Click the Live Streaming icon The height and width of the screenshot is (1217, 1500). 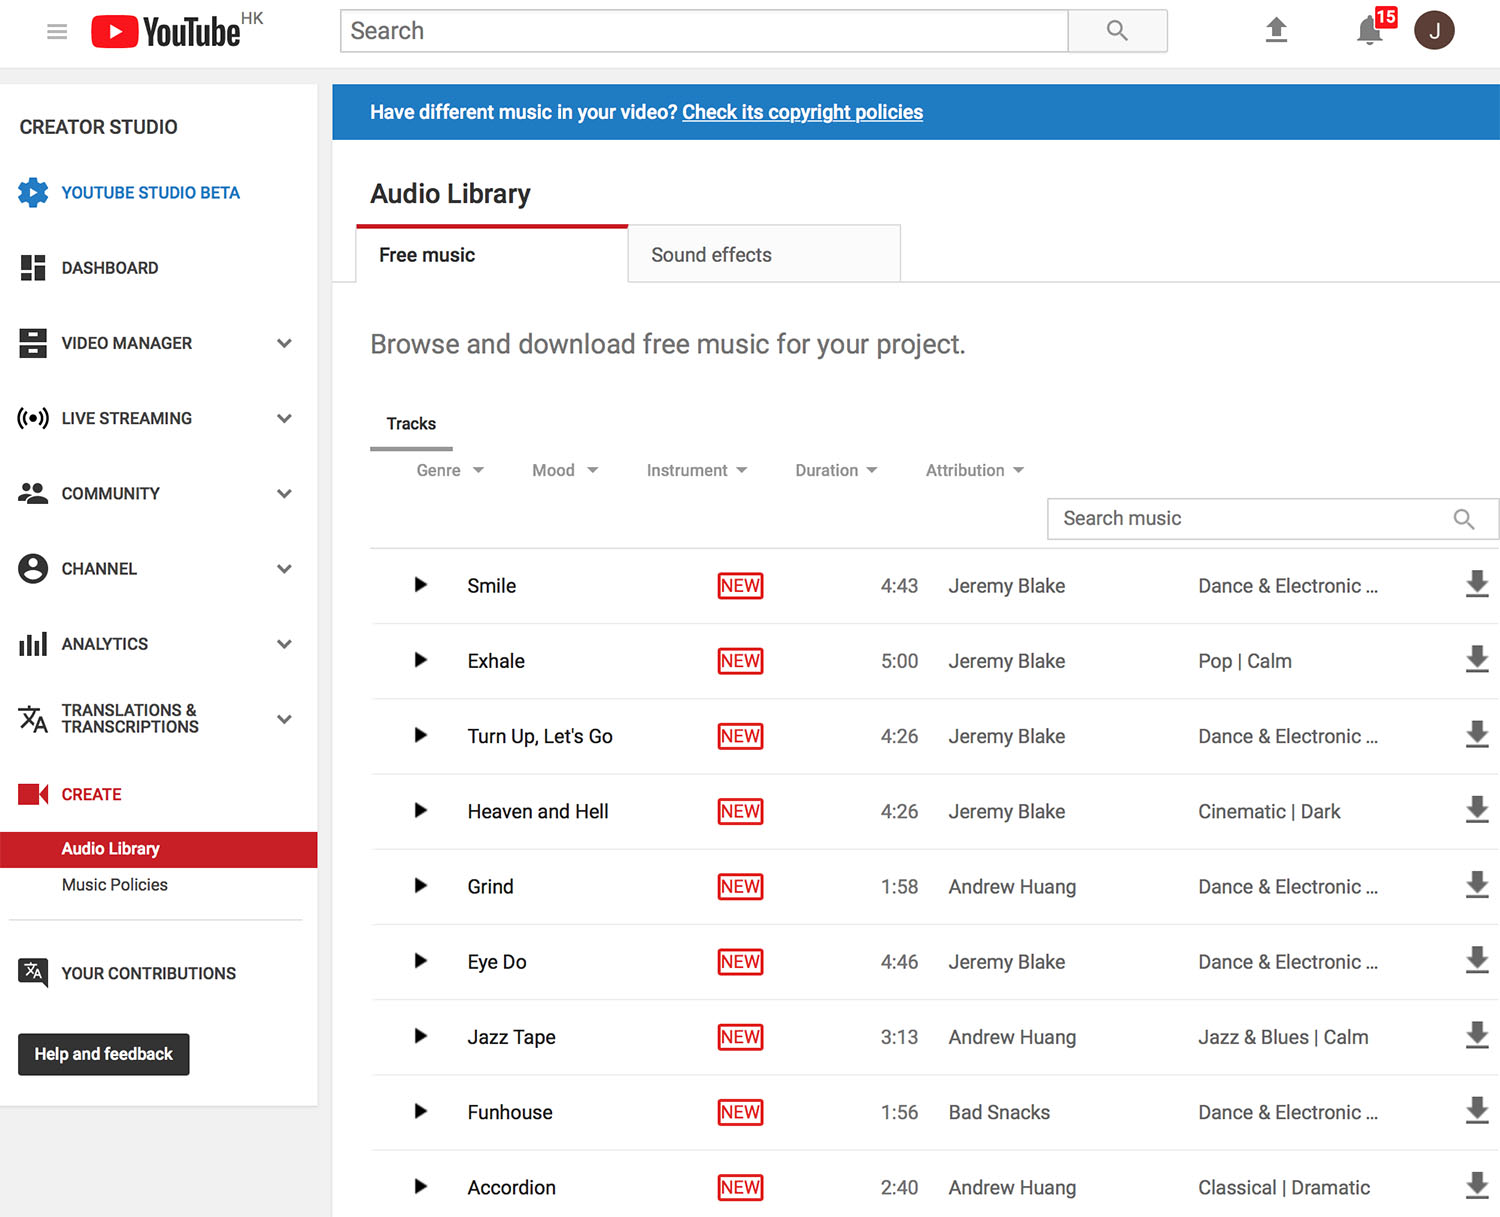33,418
